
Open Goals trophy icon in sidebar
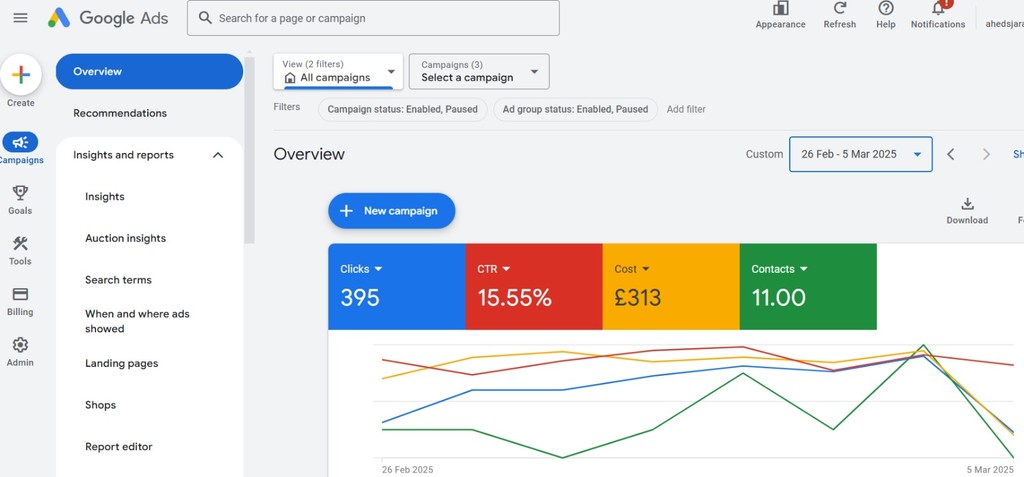click(x=20, y=193)
